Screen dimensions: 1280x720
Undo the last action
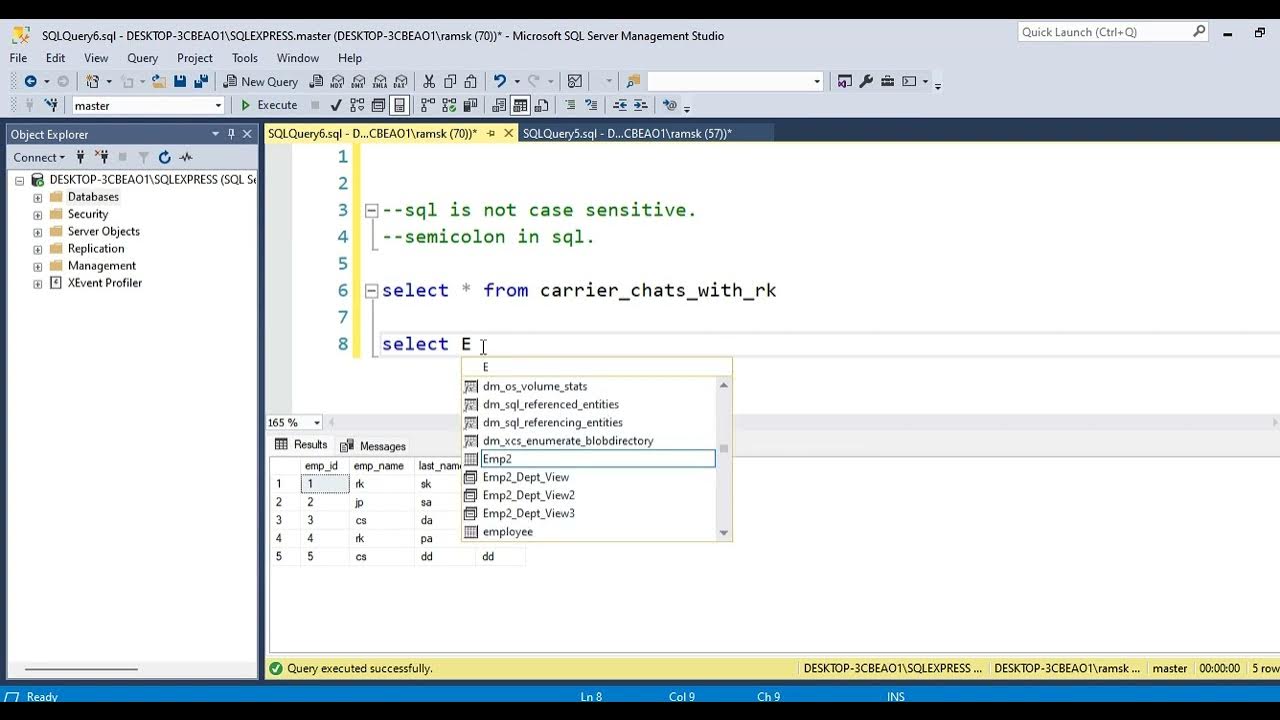(x=500, y=81)
